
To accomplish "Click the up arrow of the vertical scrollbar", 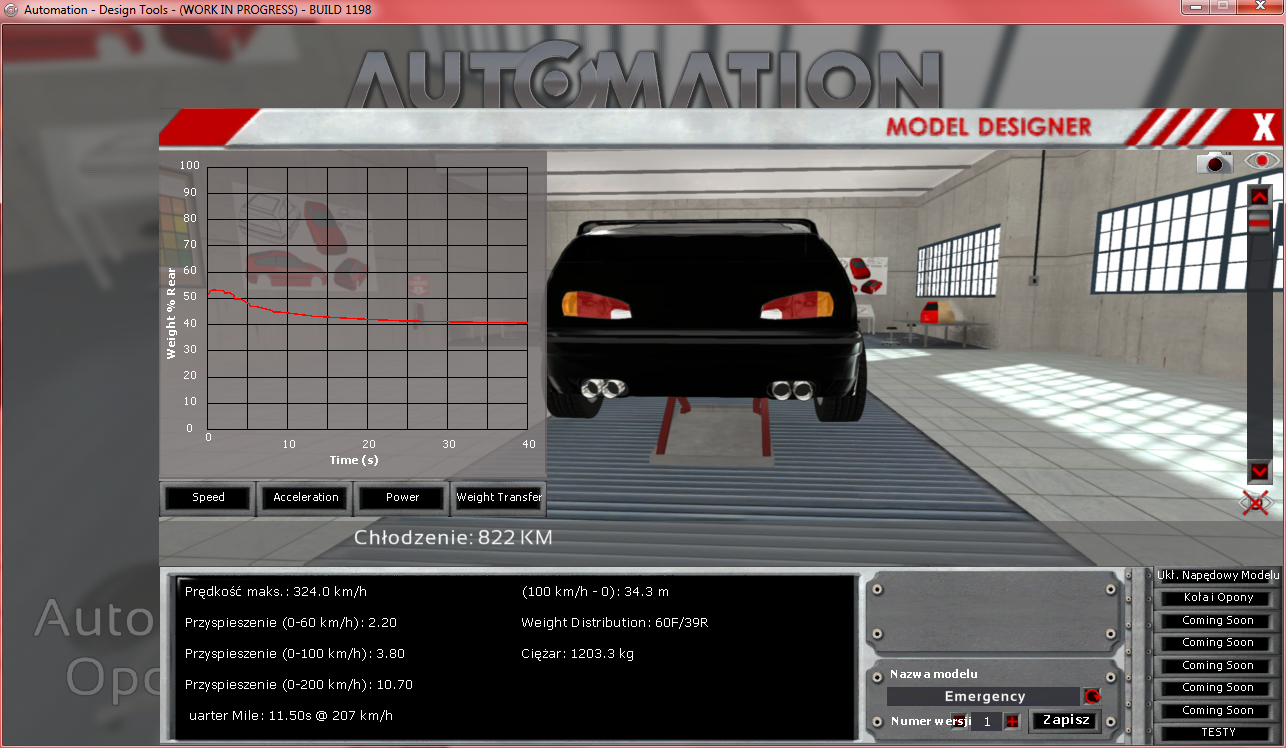I will coord(1259,196).
